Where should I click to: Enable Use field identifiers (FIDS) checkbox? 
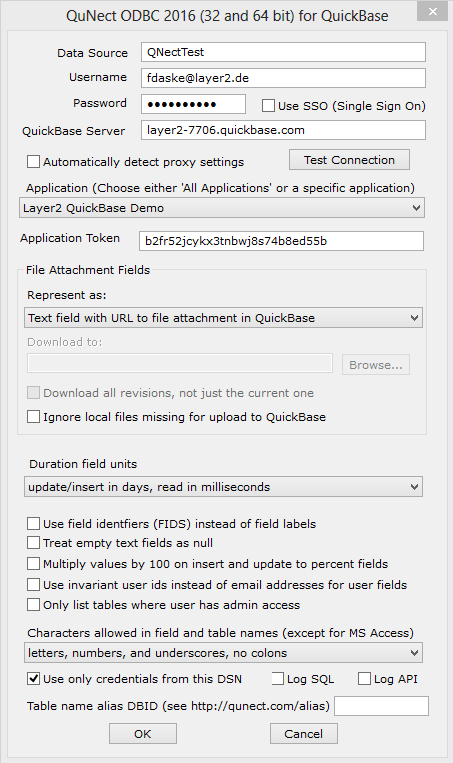click(33, 524)
